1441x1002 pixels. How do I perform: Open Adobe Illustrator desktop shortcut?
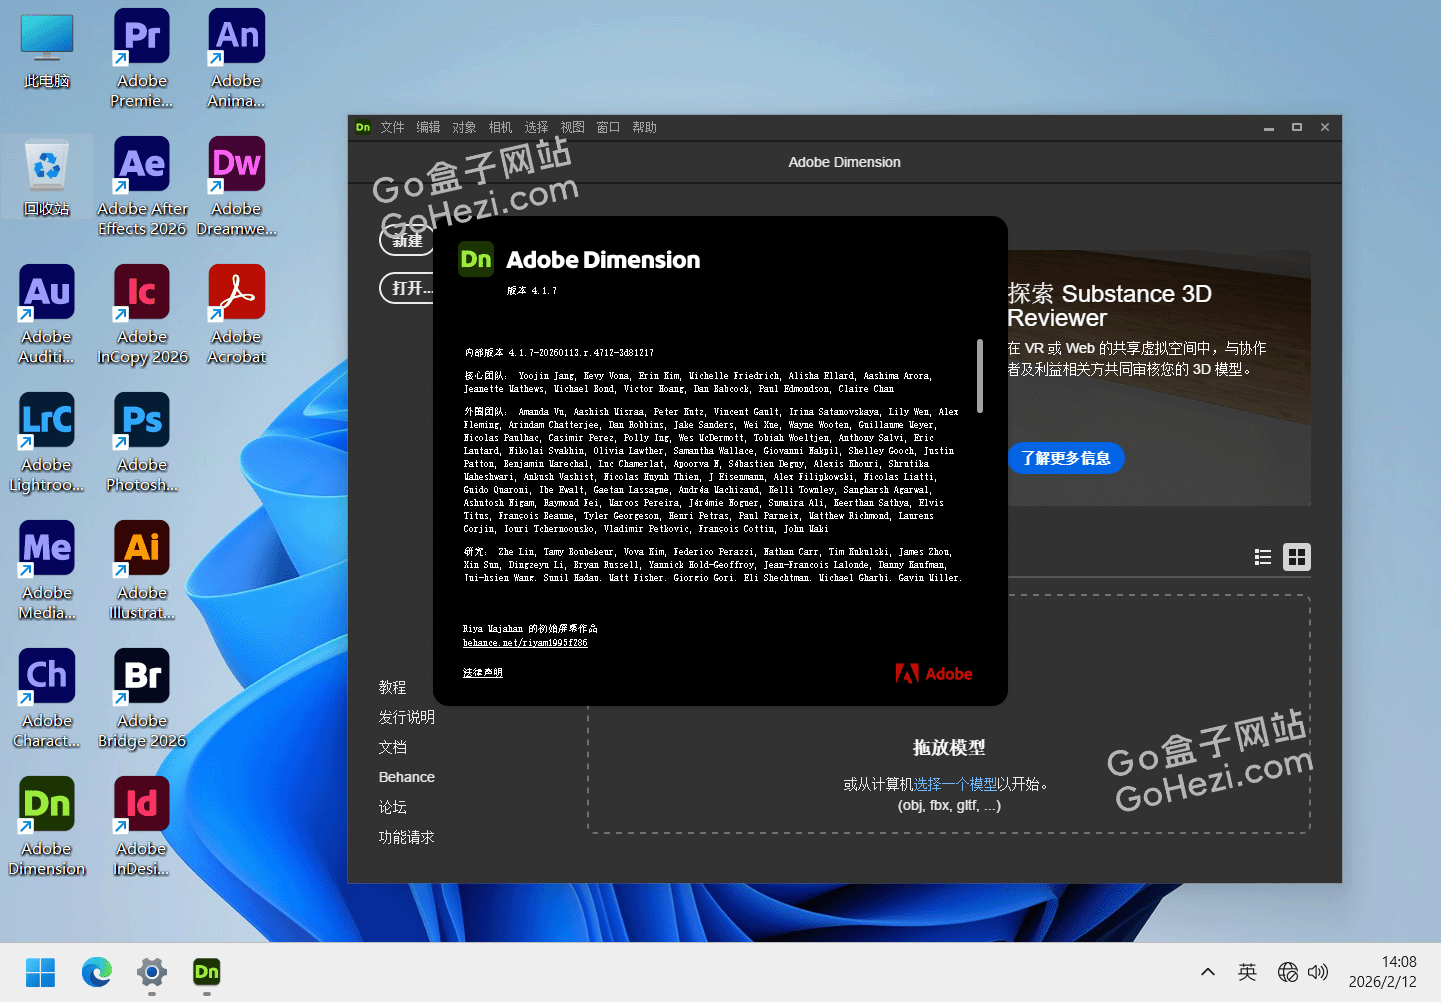tap(142, 570)
